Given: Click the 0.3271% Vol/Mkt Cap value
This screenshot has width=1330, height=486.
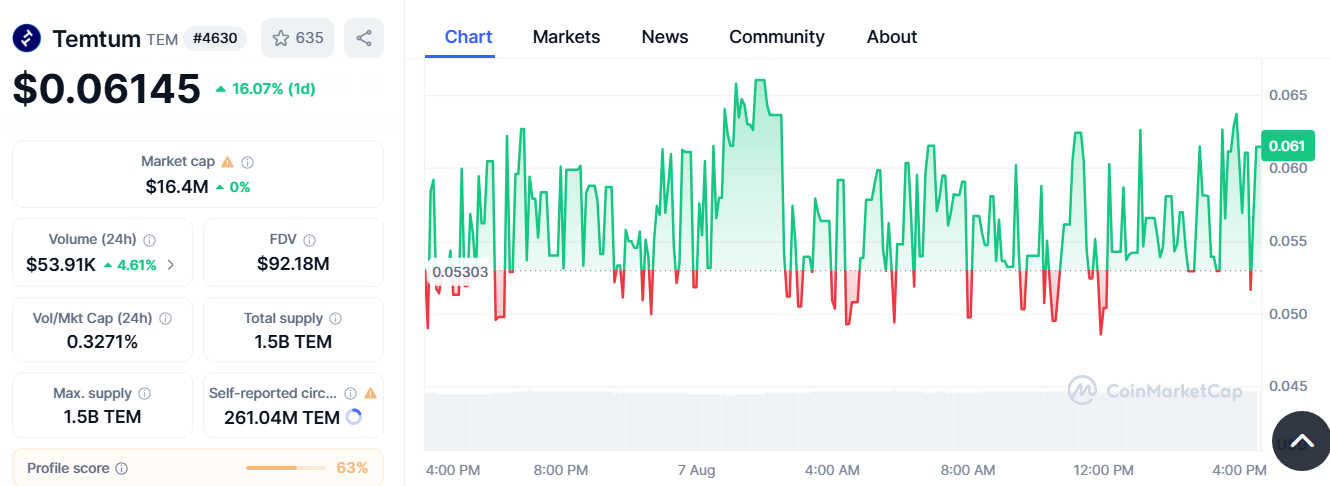Looking at the screenshot, I should [102, 342].
